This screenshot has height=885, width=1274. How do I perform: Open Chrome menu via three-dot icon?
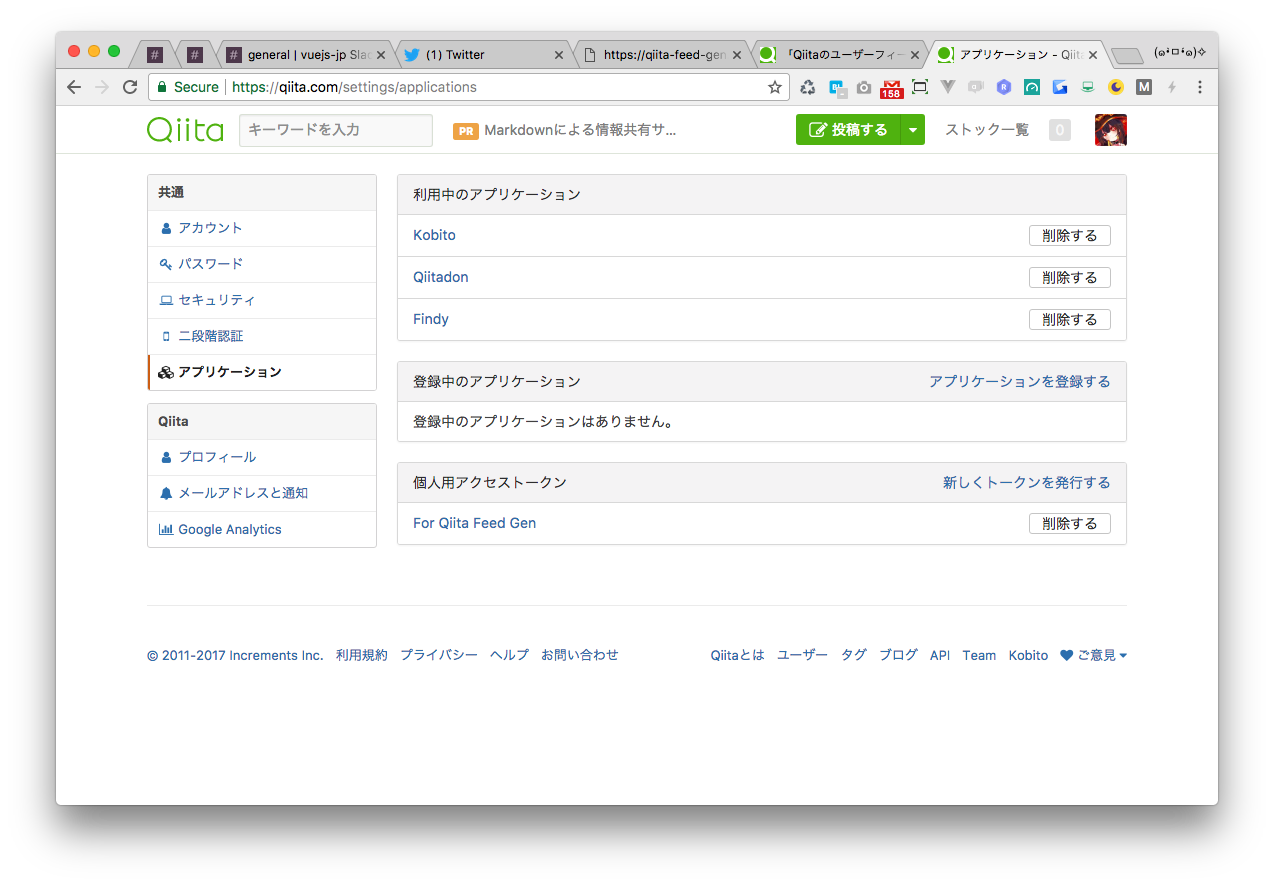(x=1199, y=87)
